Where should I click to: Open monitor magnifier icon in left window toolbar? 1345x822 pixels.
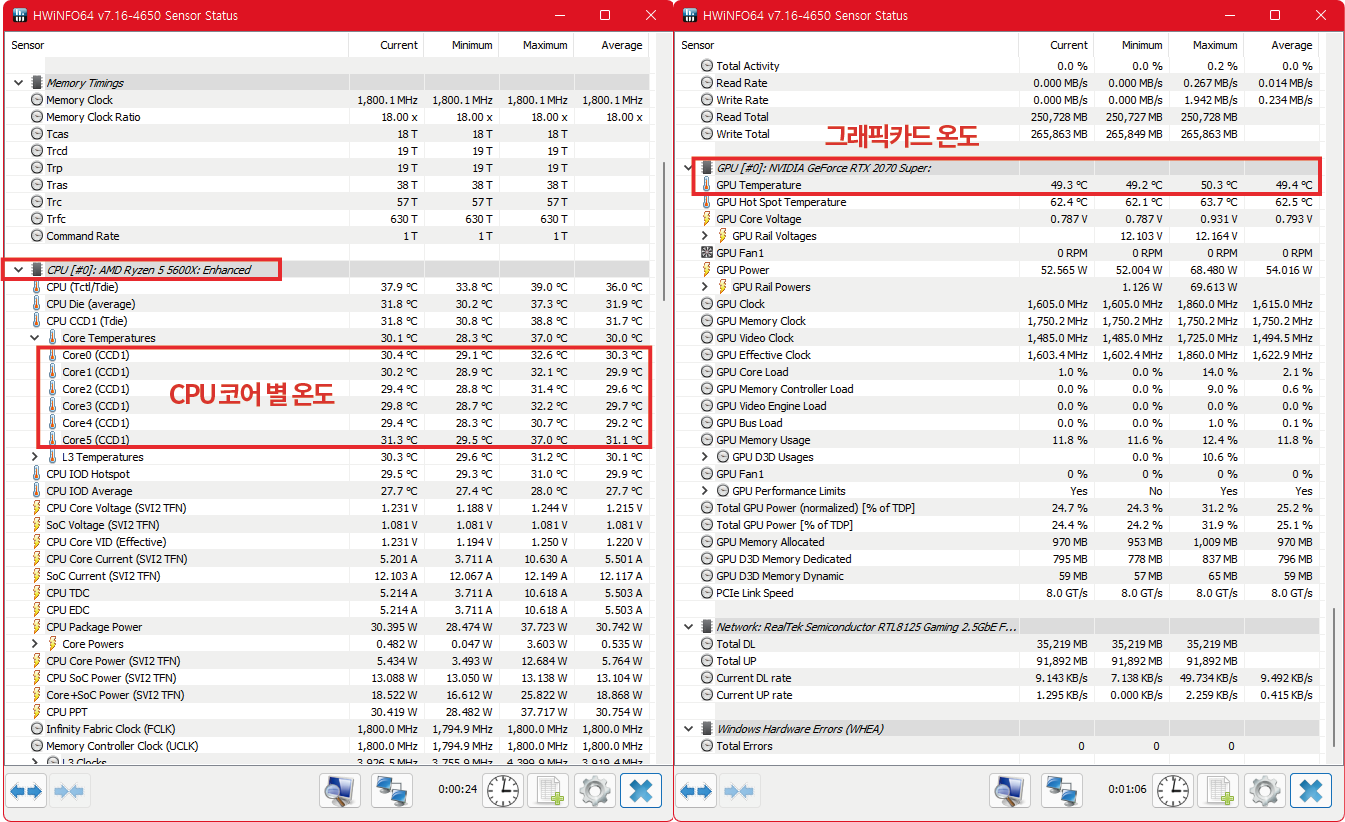[x=340, y=791]
